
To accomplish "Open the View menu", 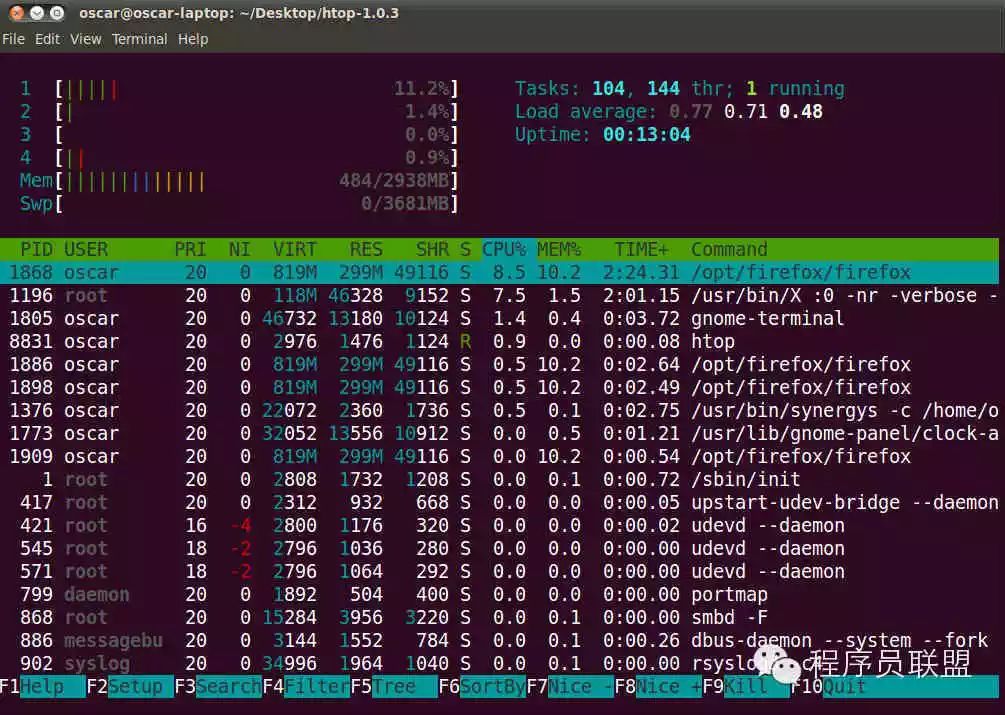I will pos(86,39).
